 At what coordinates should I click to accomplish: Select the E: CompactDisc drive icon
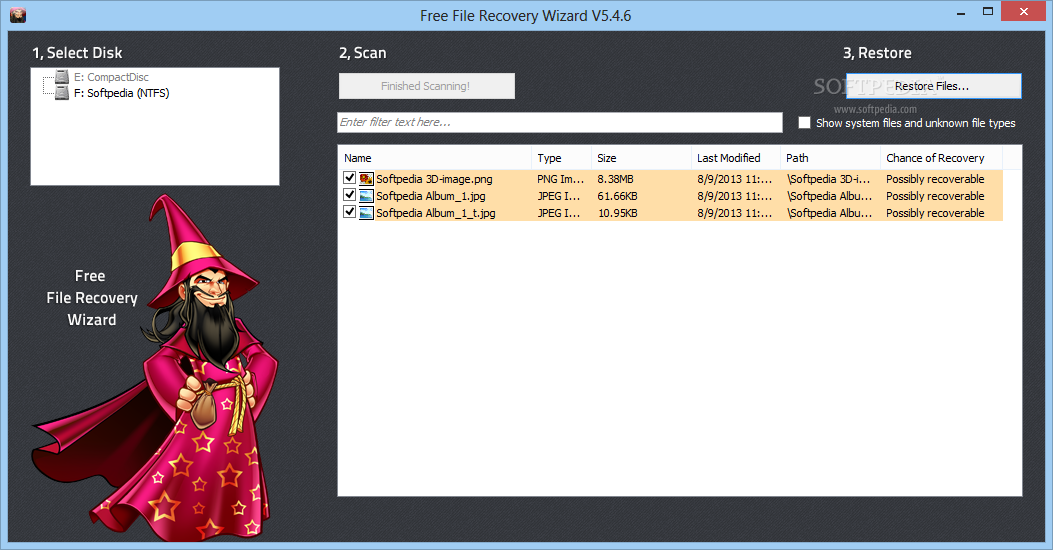coord(62,77)
